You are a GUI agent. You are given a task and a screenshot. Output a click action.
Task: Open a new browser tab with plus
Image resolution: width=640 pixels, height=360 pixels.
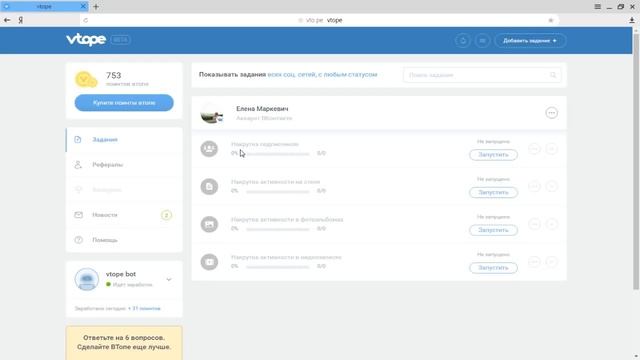(96, 7)
